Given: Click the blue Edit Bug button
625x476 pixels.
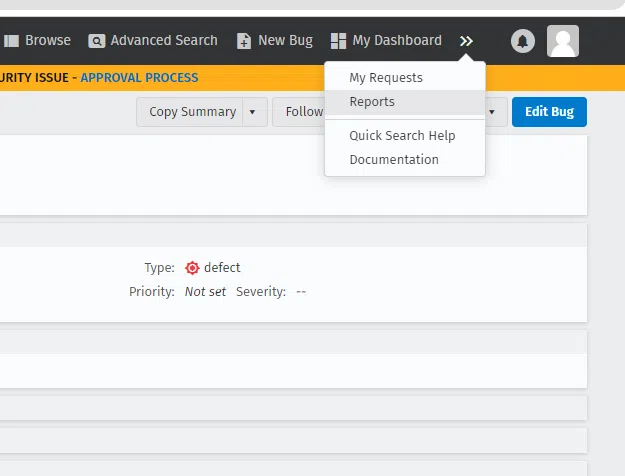Looking at the screenshot, I should (x=549, y=112).
